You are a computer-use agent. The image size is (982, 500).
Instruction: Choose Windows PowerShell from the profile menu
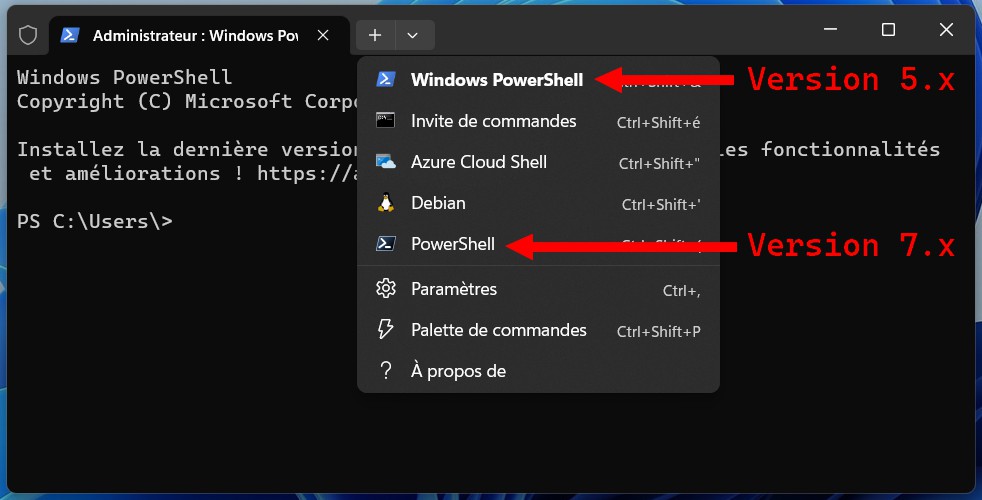pos(496,80)
